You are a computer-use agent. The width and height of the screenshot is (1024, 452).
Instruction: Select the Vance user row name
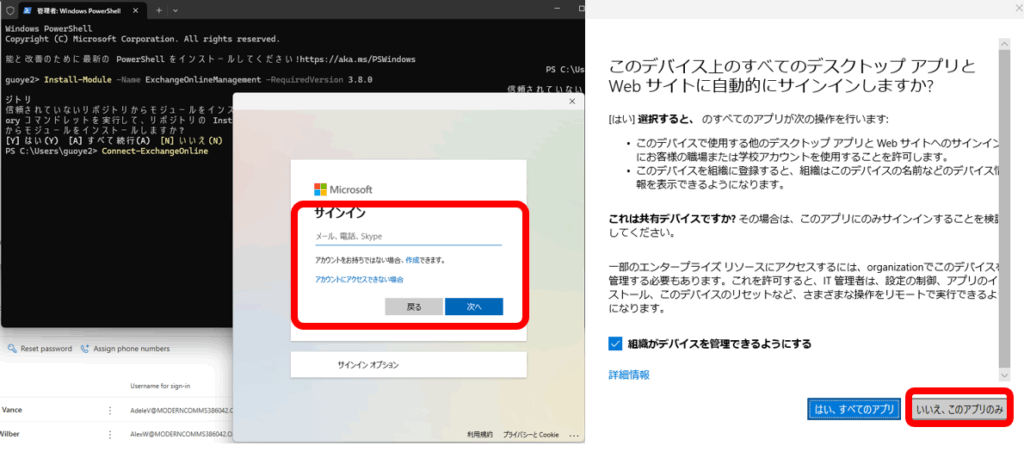coord(12,410)
